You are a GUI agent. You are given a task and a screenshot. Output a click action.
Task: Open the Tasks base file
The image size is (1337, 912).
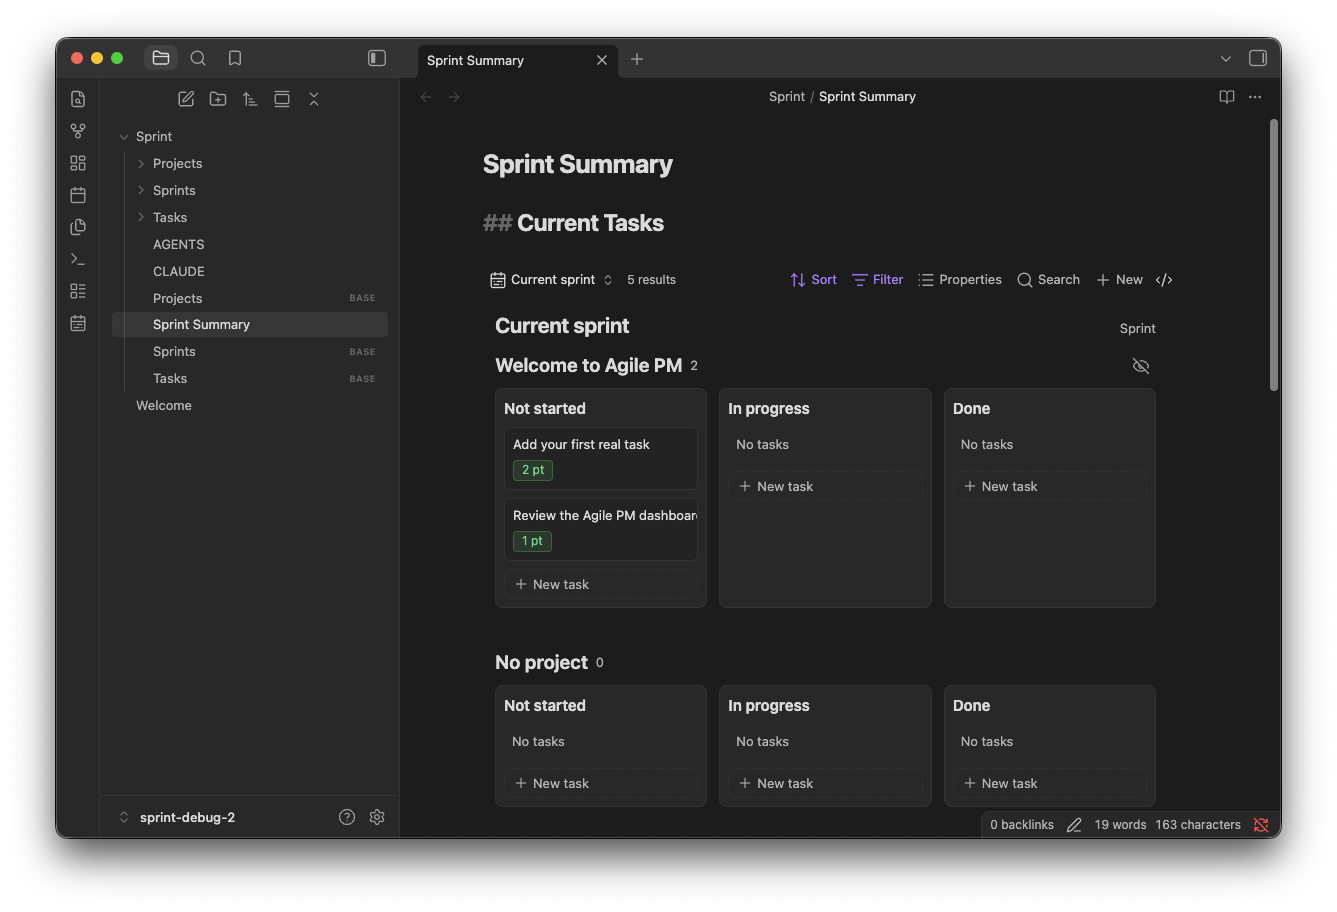pos(250,378)
